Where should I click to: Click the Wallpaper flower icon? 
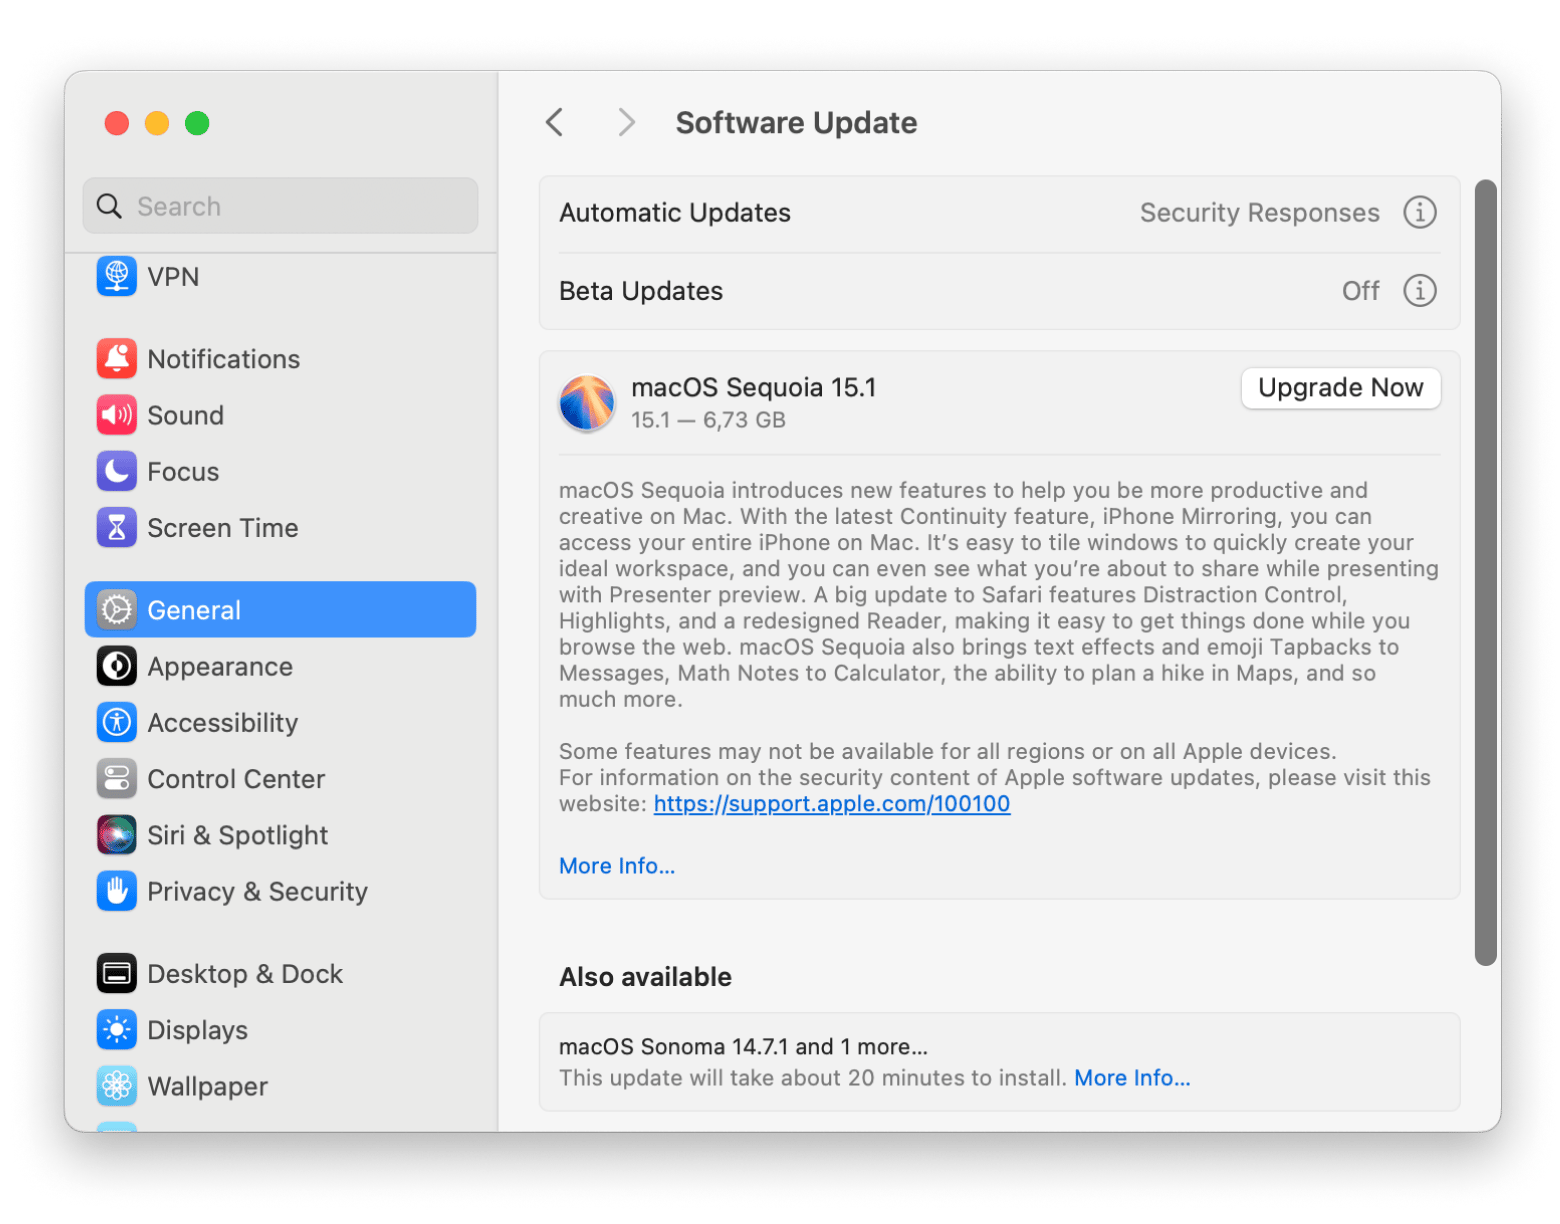tap(116, 1086)
